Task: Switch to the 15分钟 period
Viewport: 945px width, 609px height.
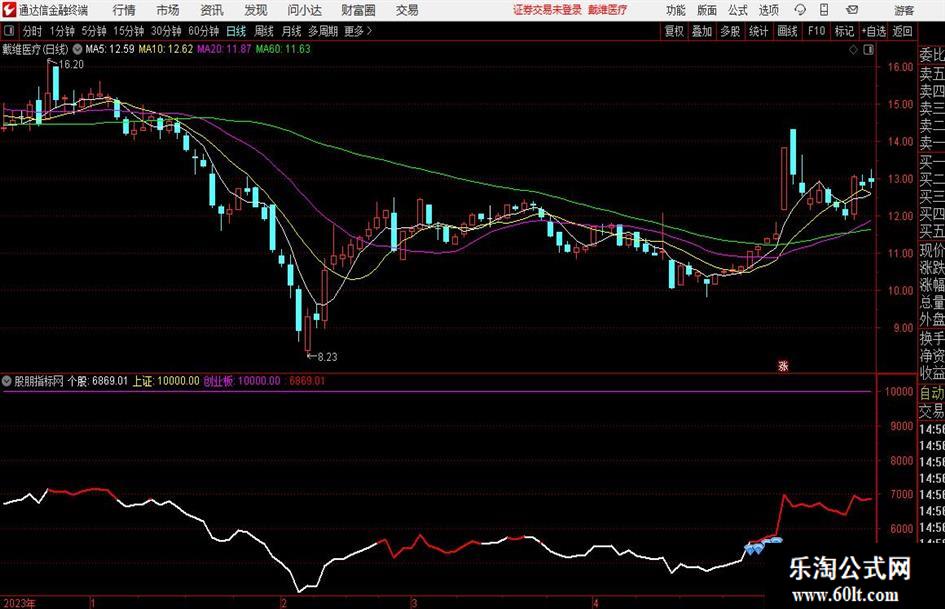Action: [x=128, y=31]
